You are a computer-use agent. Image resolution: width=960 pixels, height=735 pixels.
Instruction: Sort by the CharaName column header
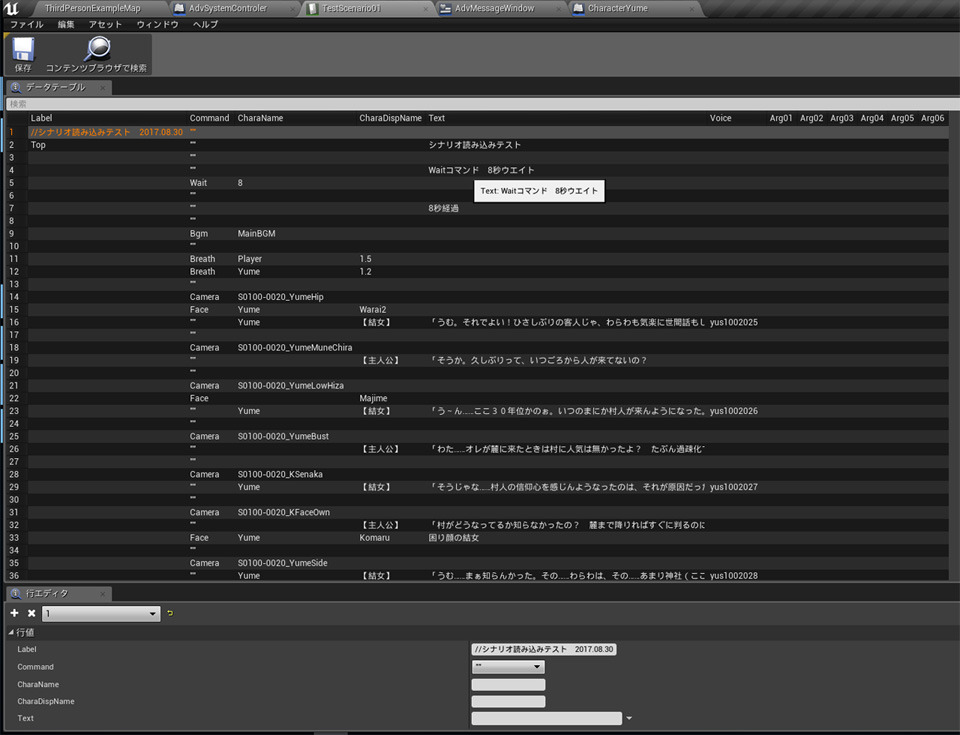click(x=260, y=118)
